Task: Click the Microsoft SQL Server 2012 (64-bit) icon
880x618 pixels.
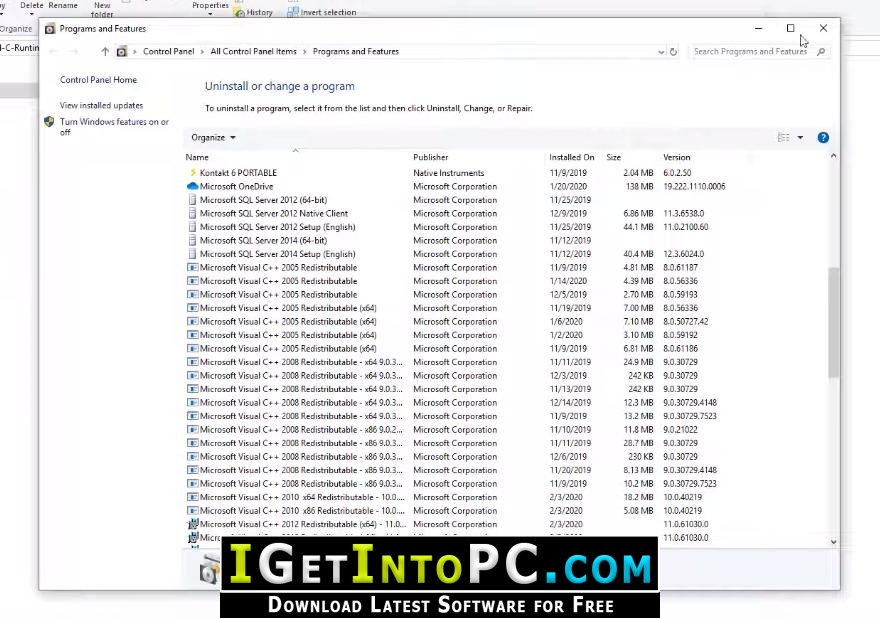Action: pyautogui.click(x=192, y=200)
